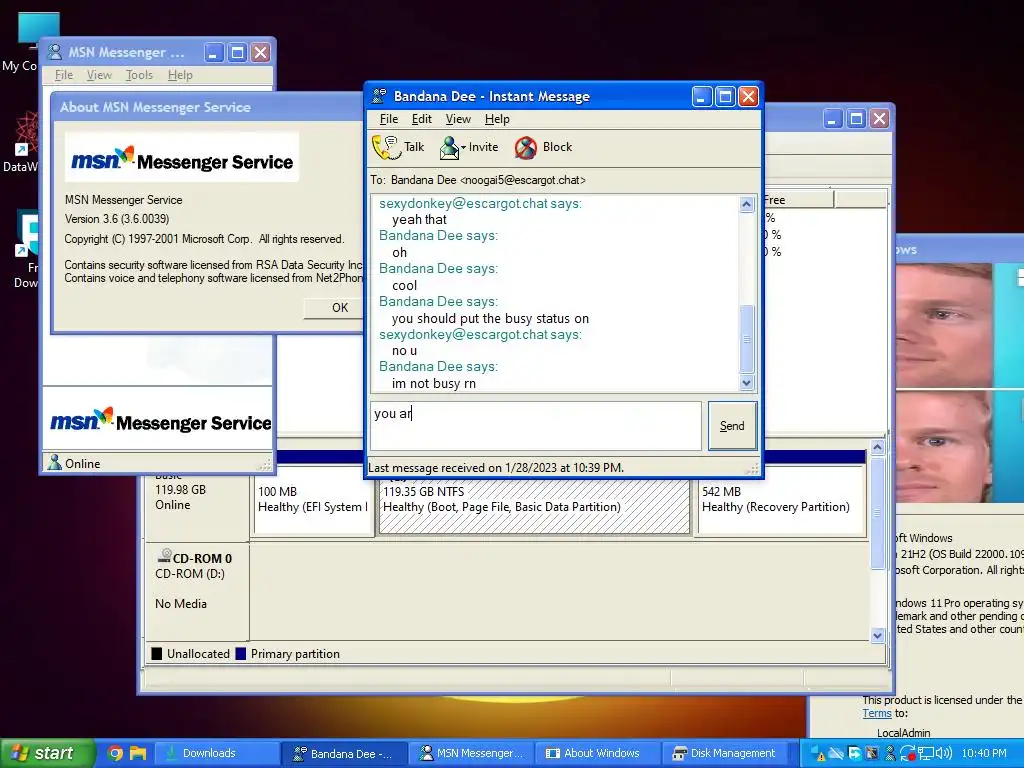Maximize the Disk Management window
1024x768 pixels.
tap(856, 118)
